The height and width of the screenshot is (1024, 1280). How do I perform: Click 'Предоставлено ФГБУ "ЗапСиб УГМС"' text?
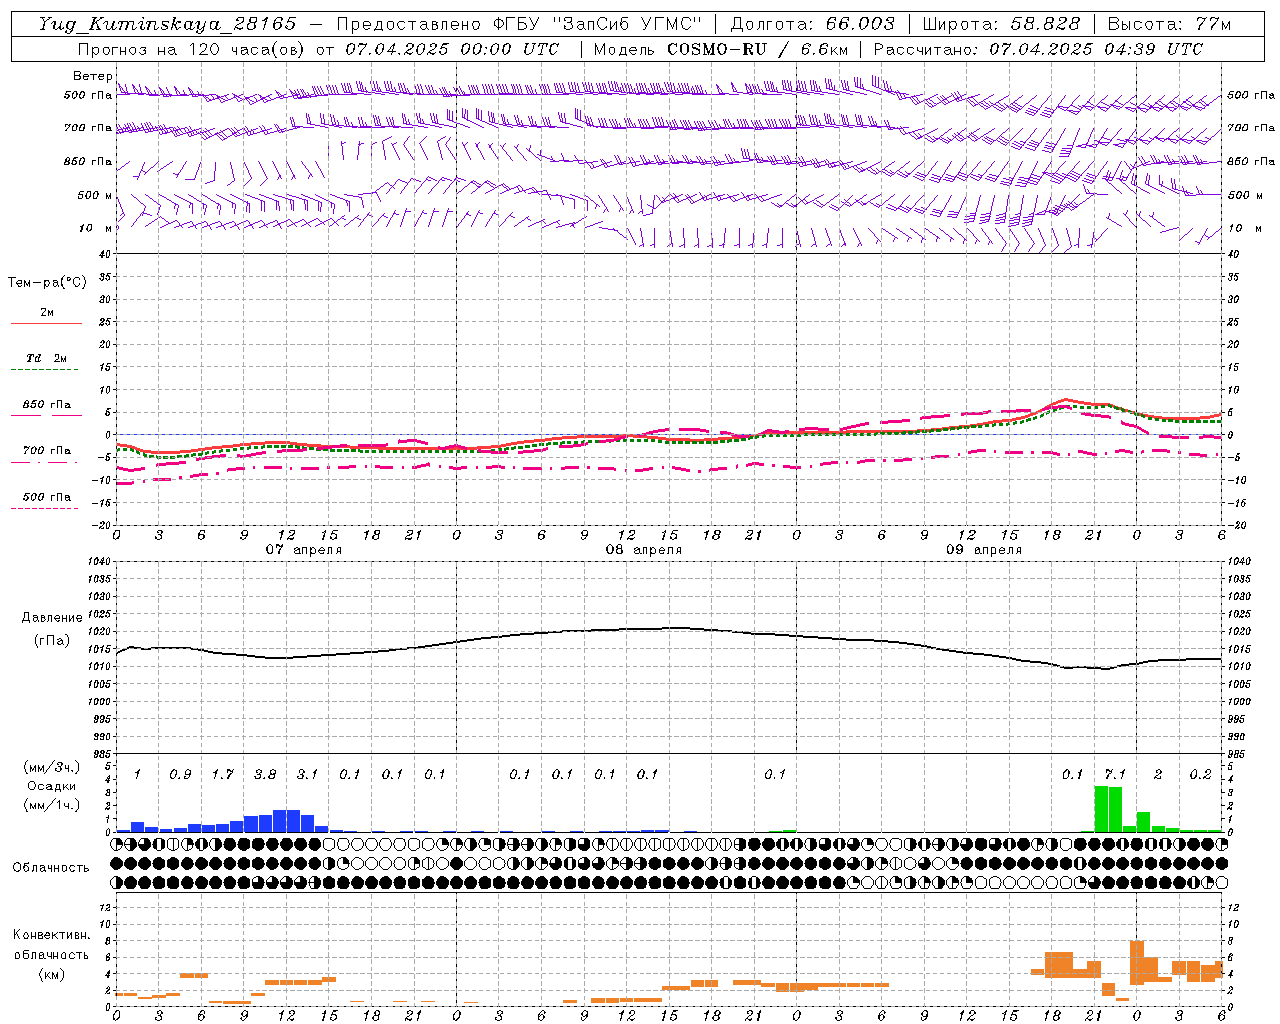coord(519,24)
